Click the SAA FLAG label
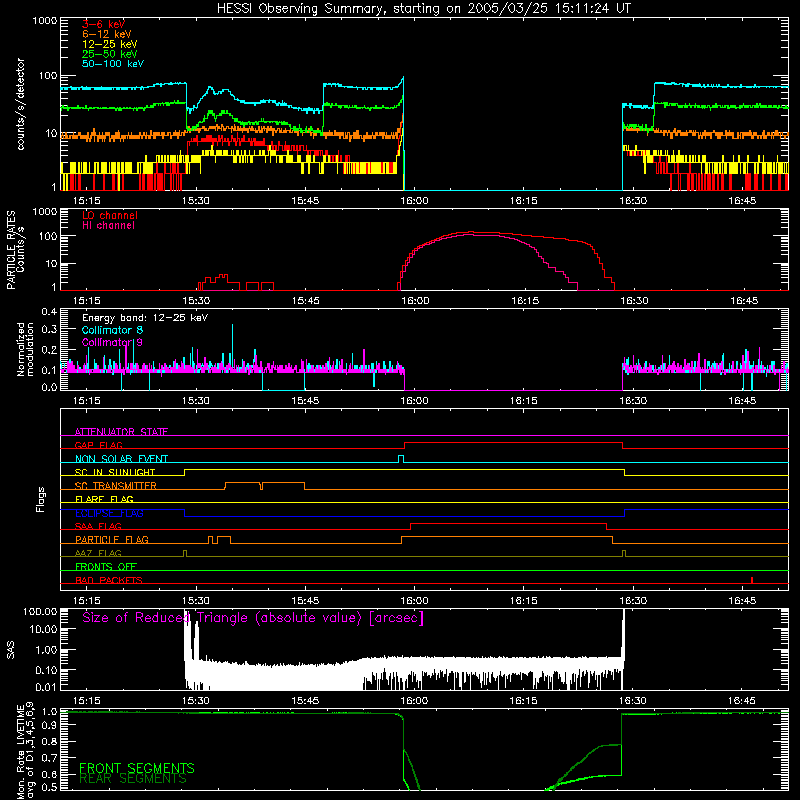The image size is (800, 800). [98, 526]
